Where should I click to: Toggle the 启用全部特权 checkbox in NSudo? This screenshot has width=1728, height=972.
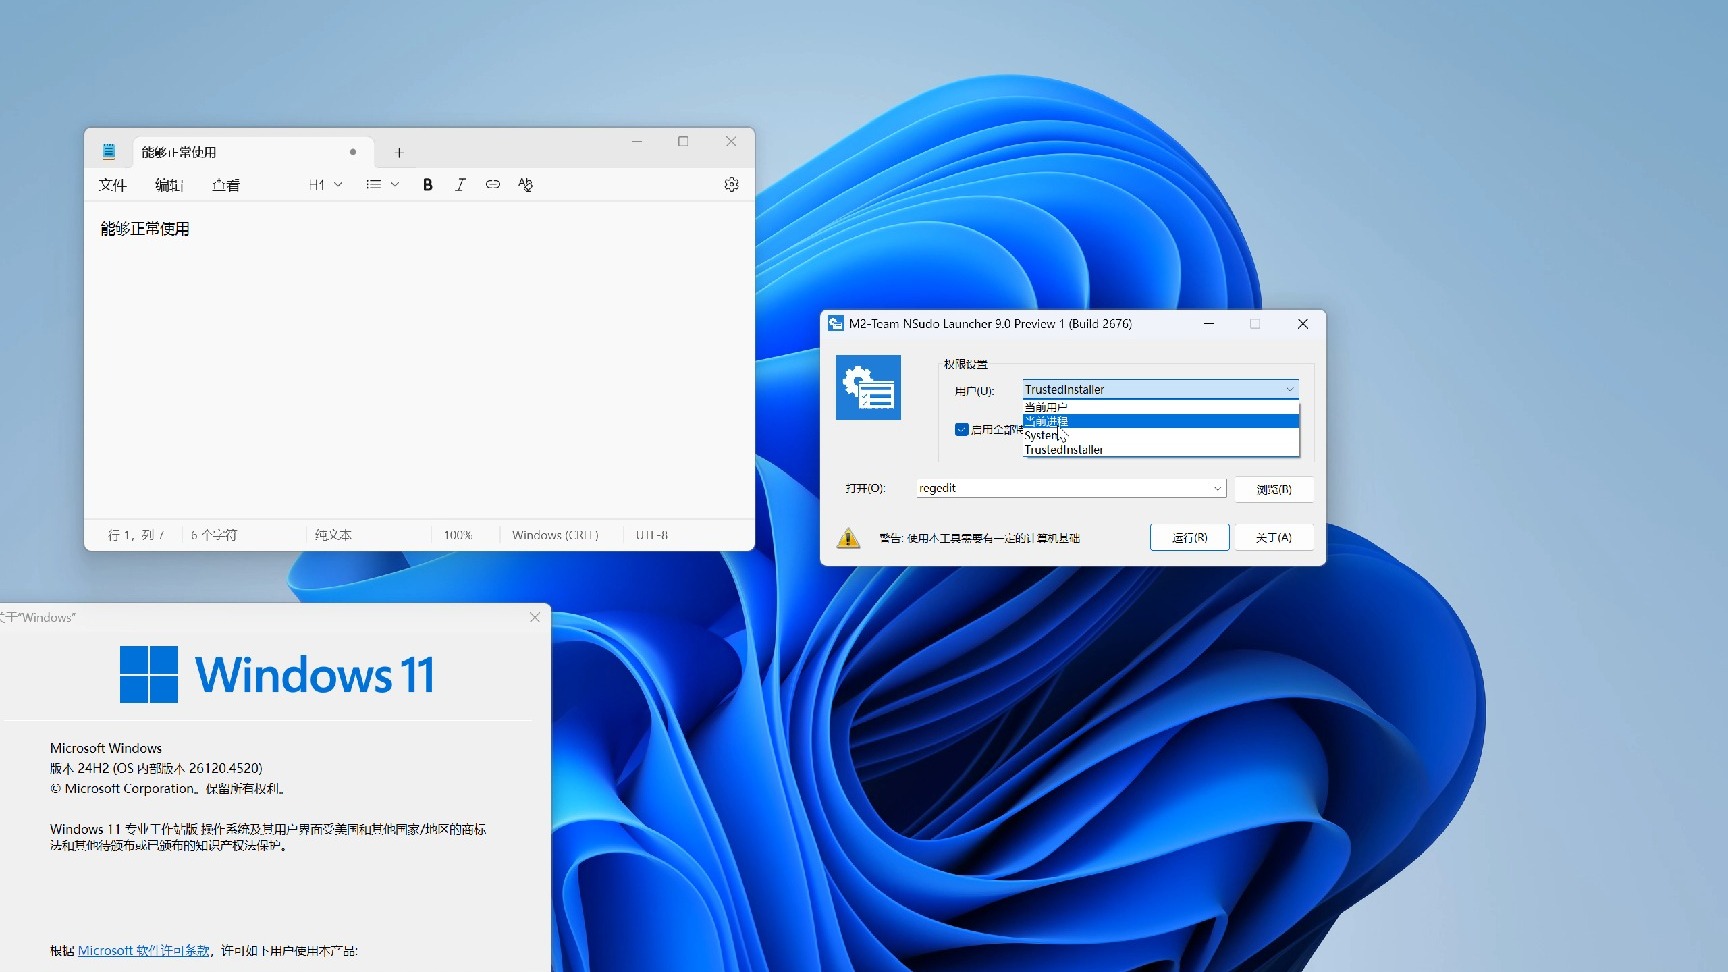pyautogui.click(x=961, y=430)
